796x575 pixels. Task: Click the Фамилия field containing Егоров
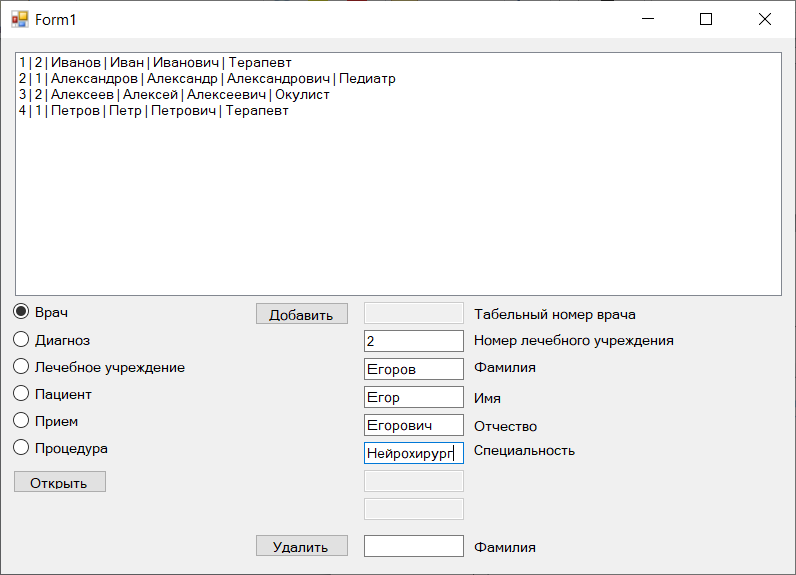[414, 369]
